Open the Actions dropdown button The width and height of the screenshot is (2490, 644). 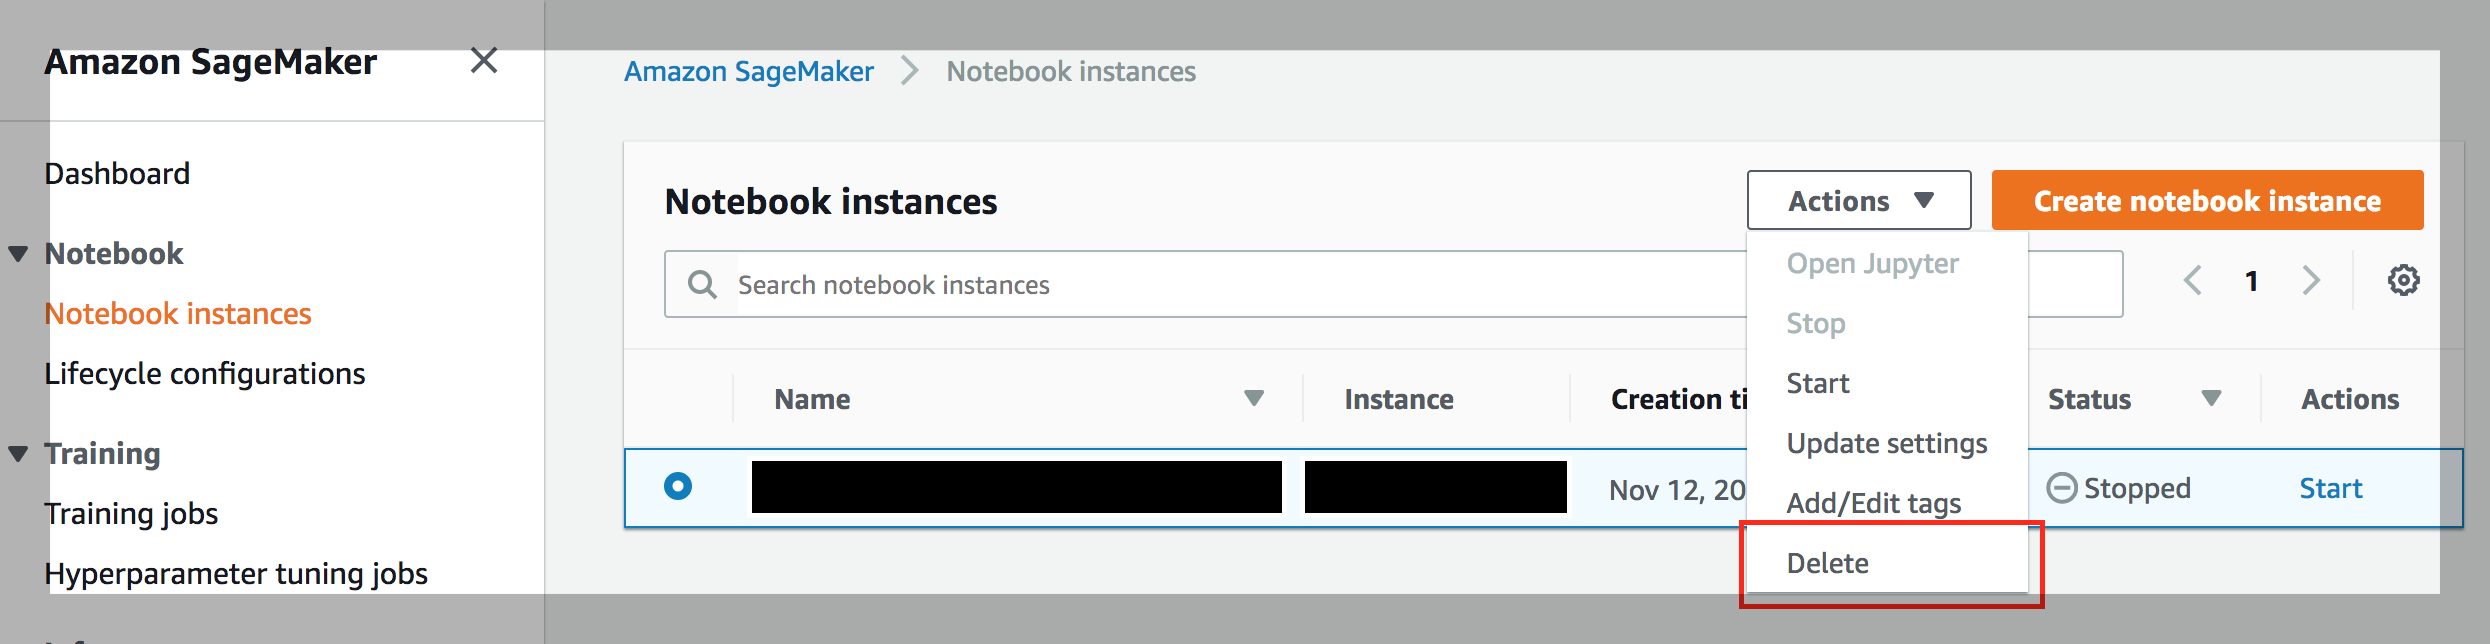click(1859, 201)
